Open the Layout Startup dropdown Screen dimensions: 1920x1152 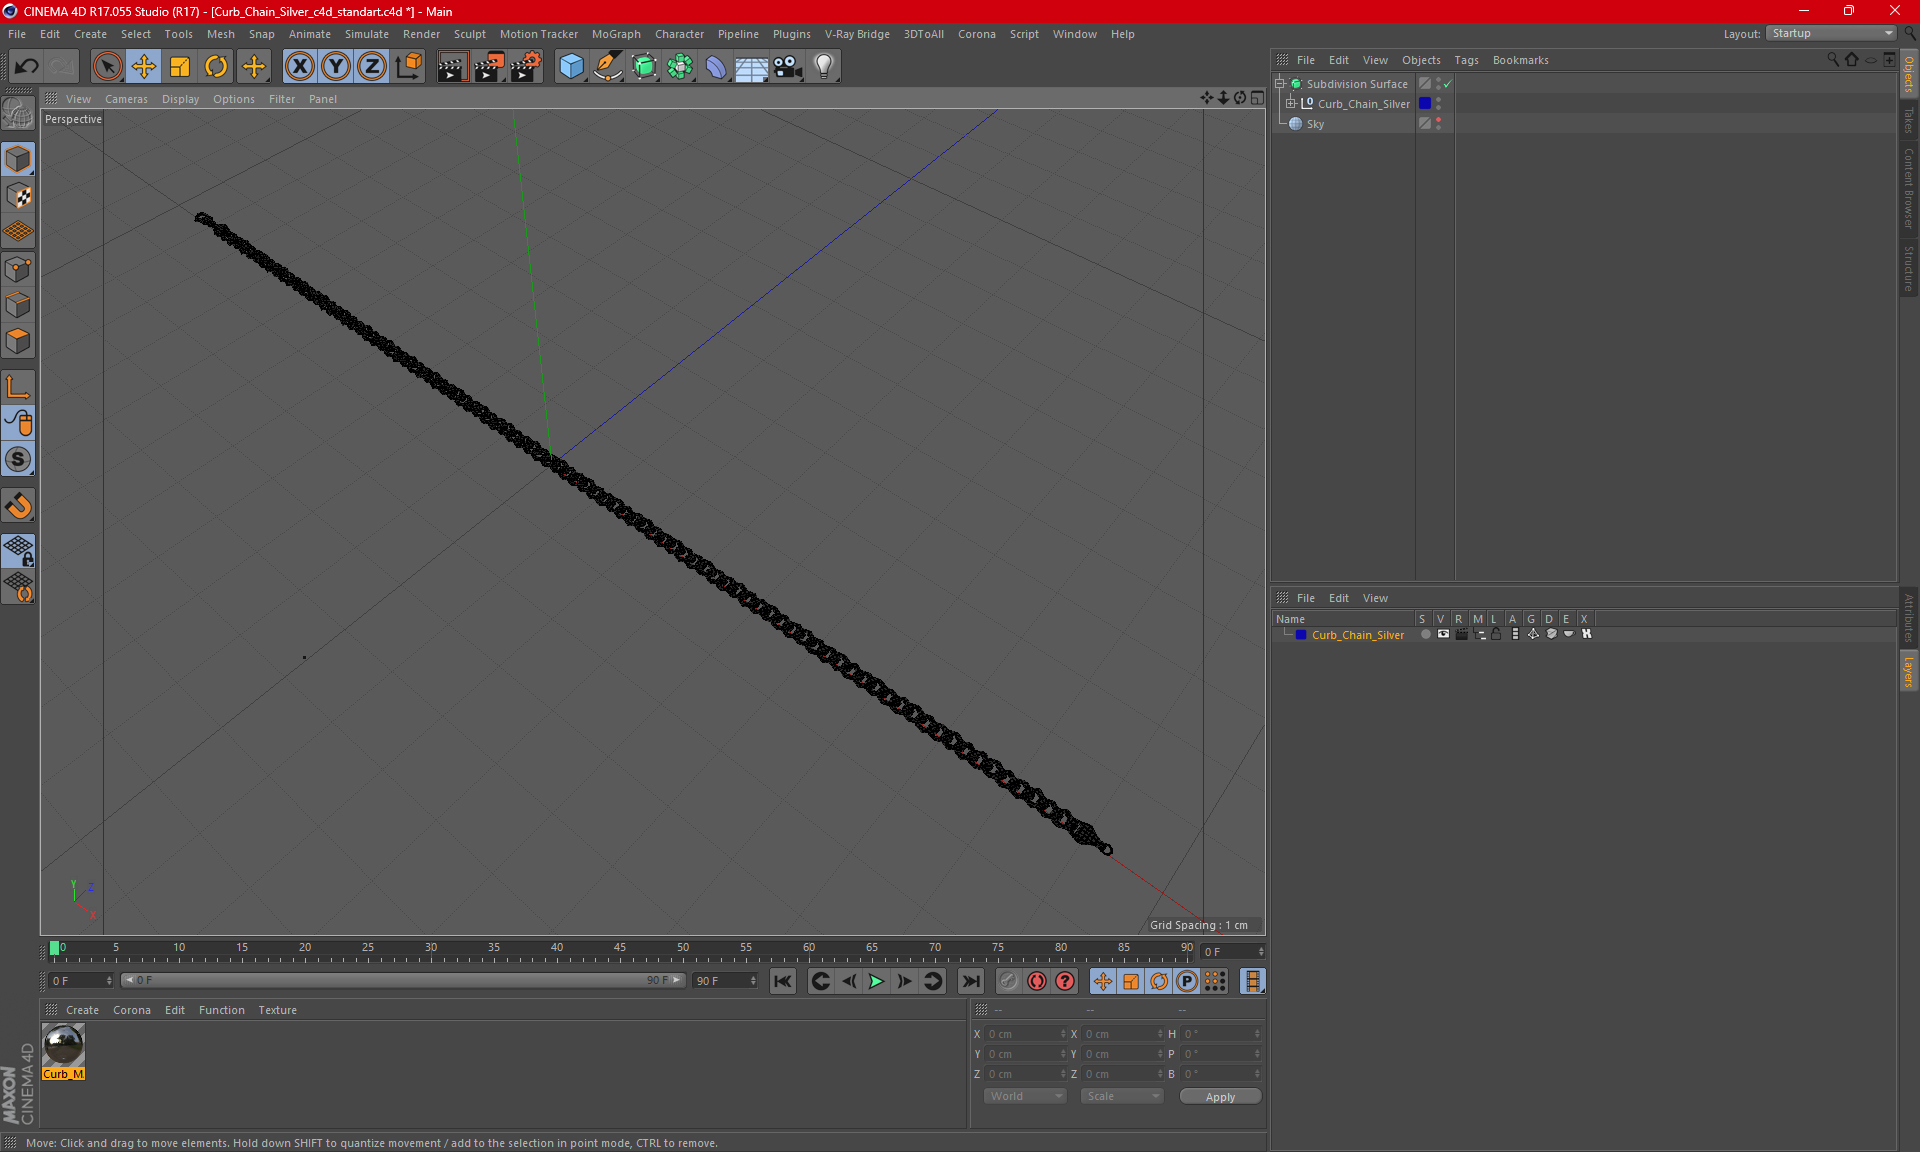tap(1831, 33)
